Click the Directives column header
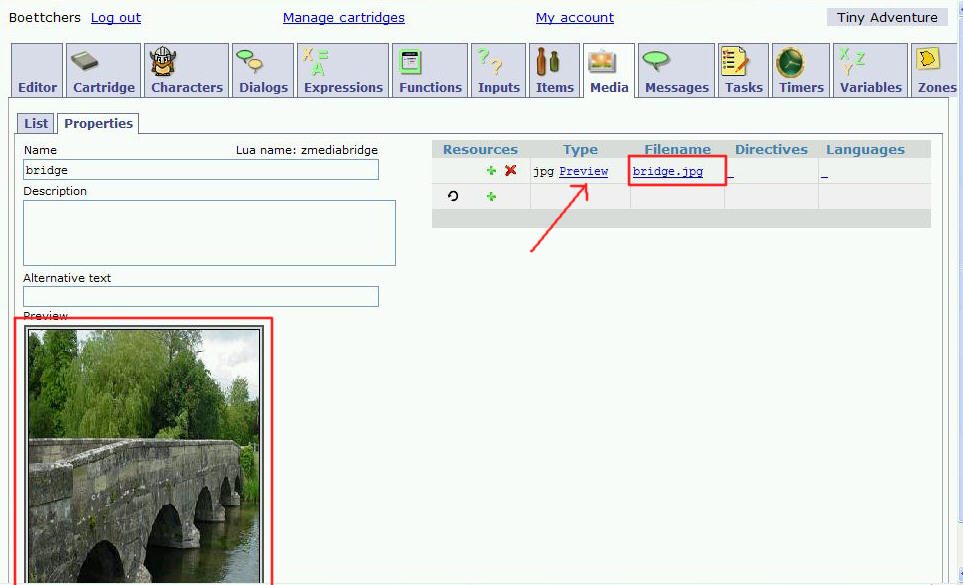 (771, 150)
